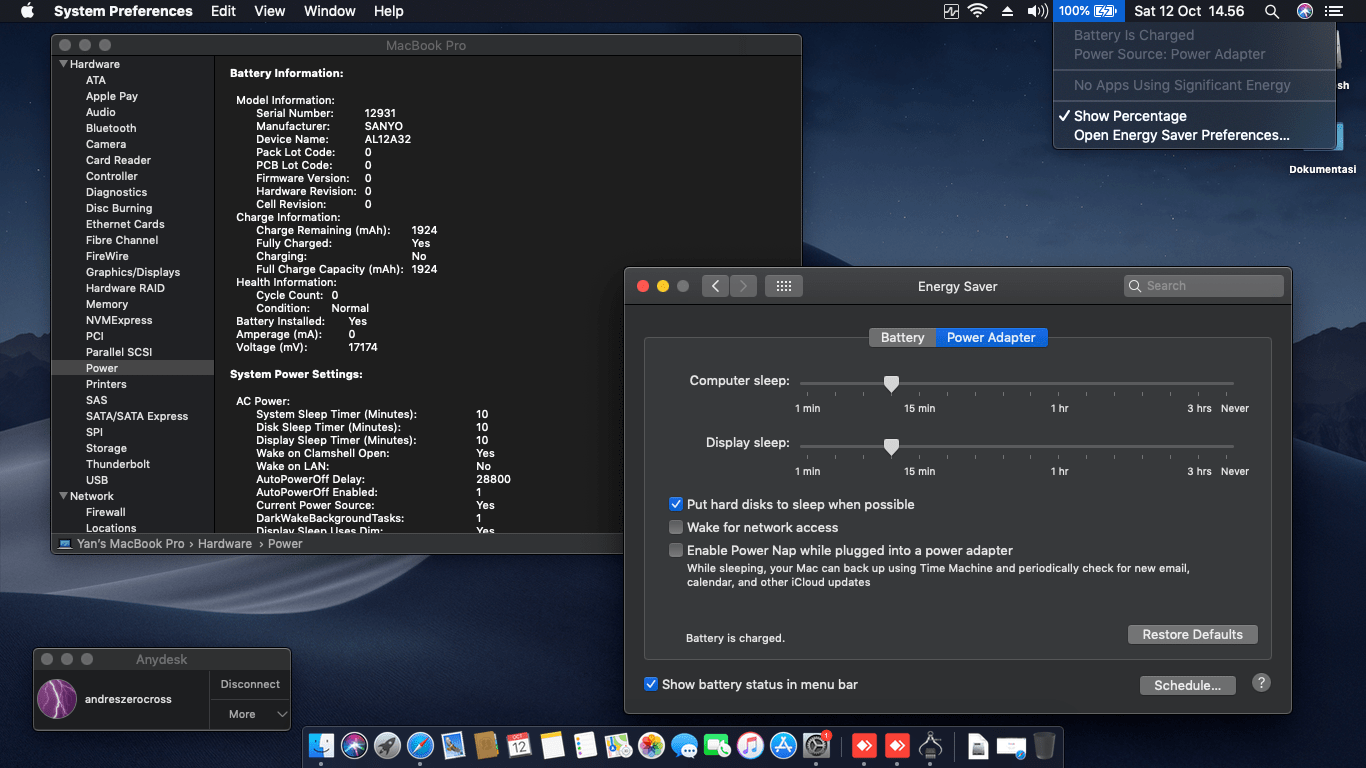Open the Music app in dock
This screenshot has width=1366, height=768.
[750, 745]
